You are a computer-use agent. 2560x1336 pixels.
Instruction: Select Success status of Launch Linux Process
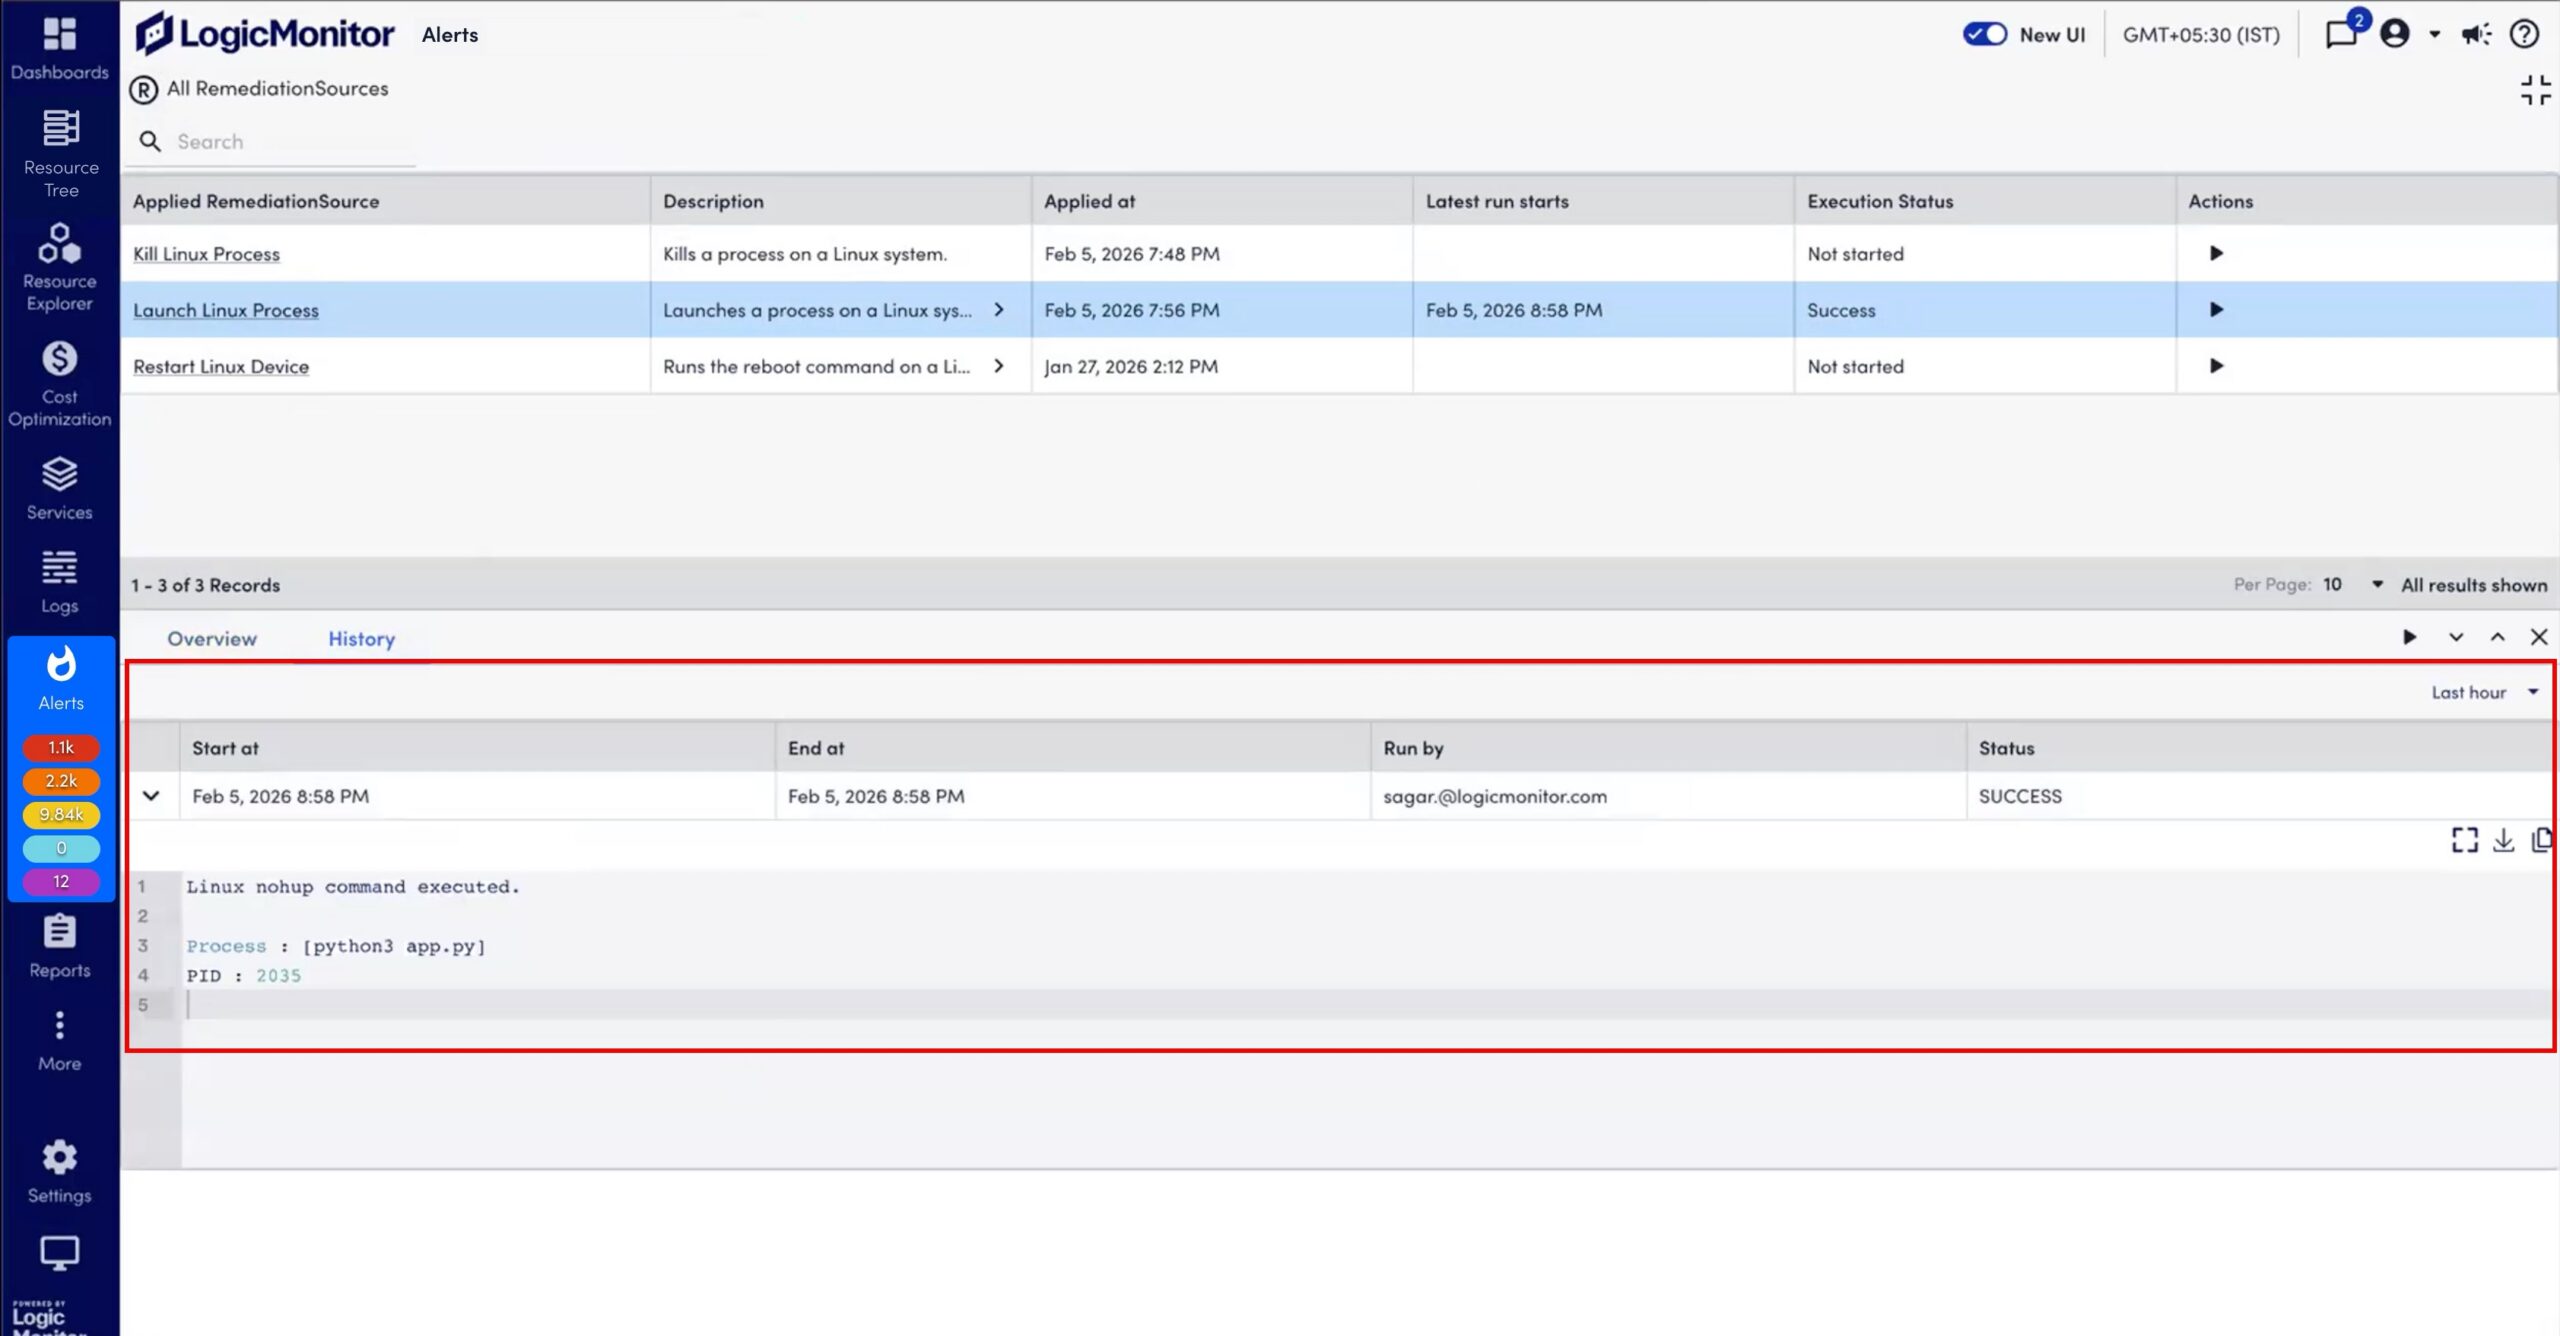pyautogui.click(x=1841, y=310)
